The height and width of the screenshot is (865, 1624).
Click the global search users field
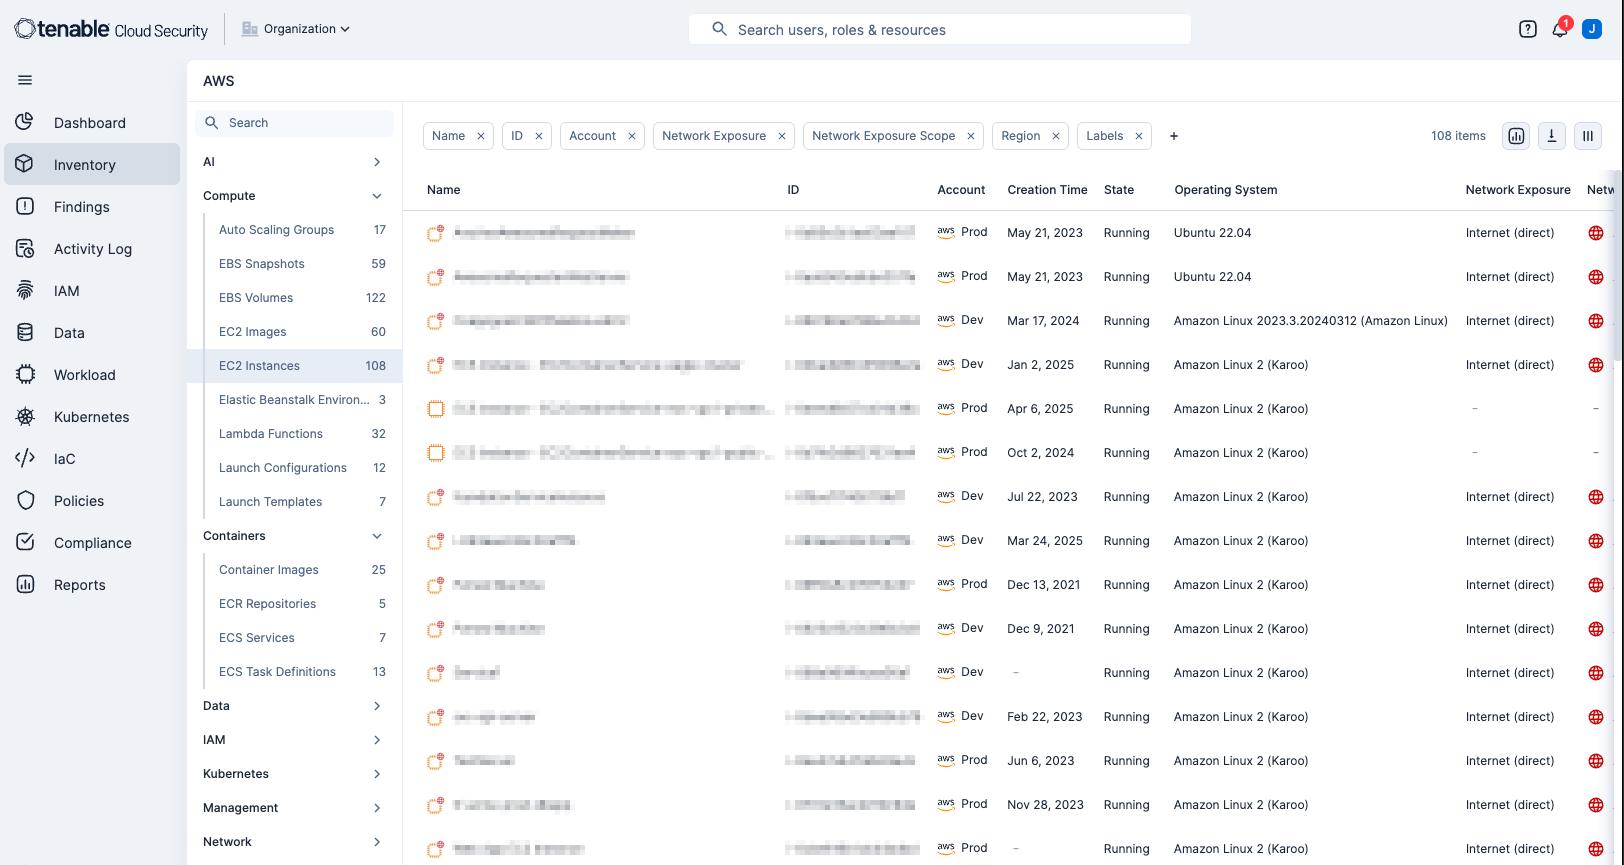click(940, 30)
